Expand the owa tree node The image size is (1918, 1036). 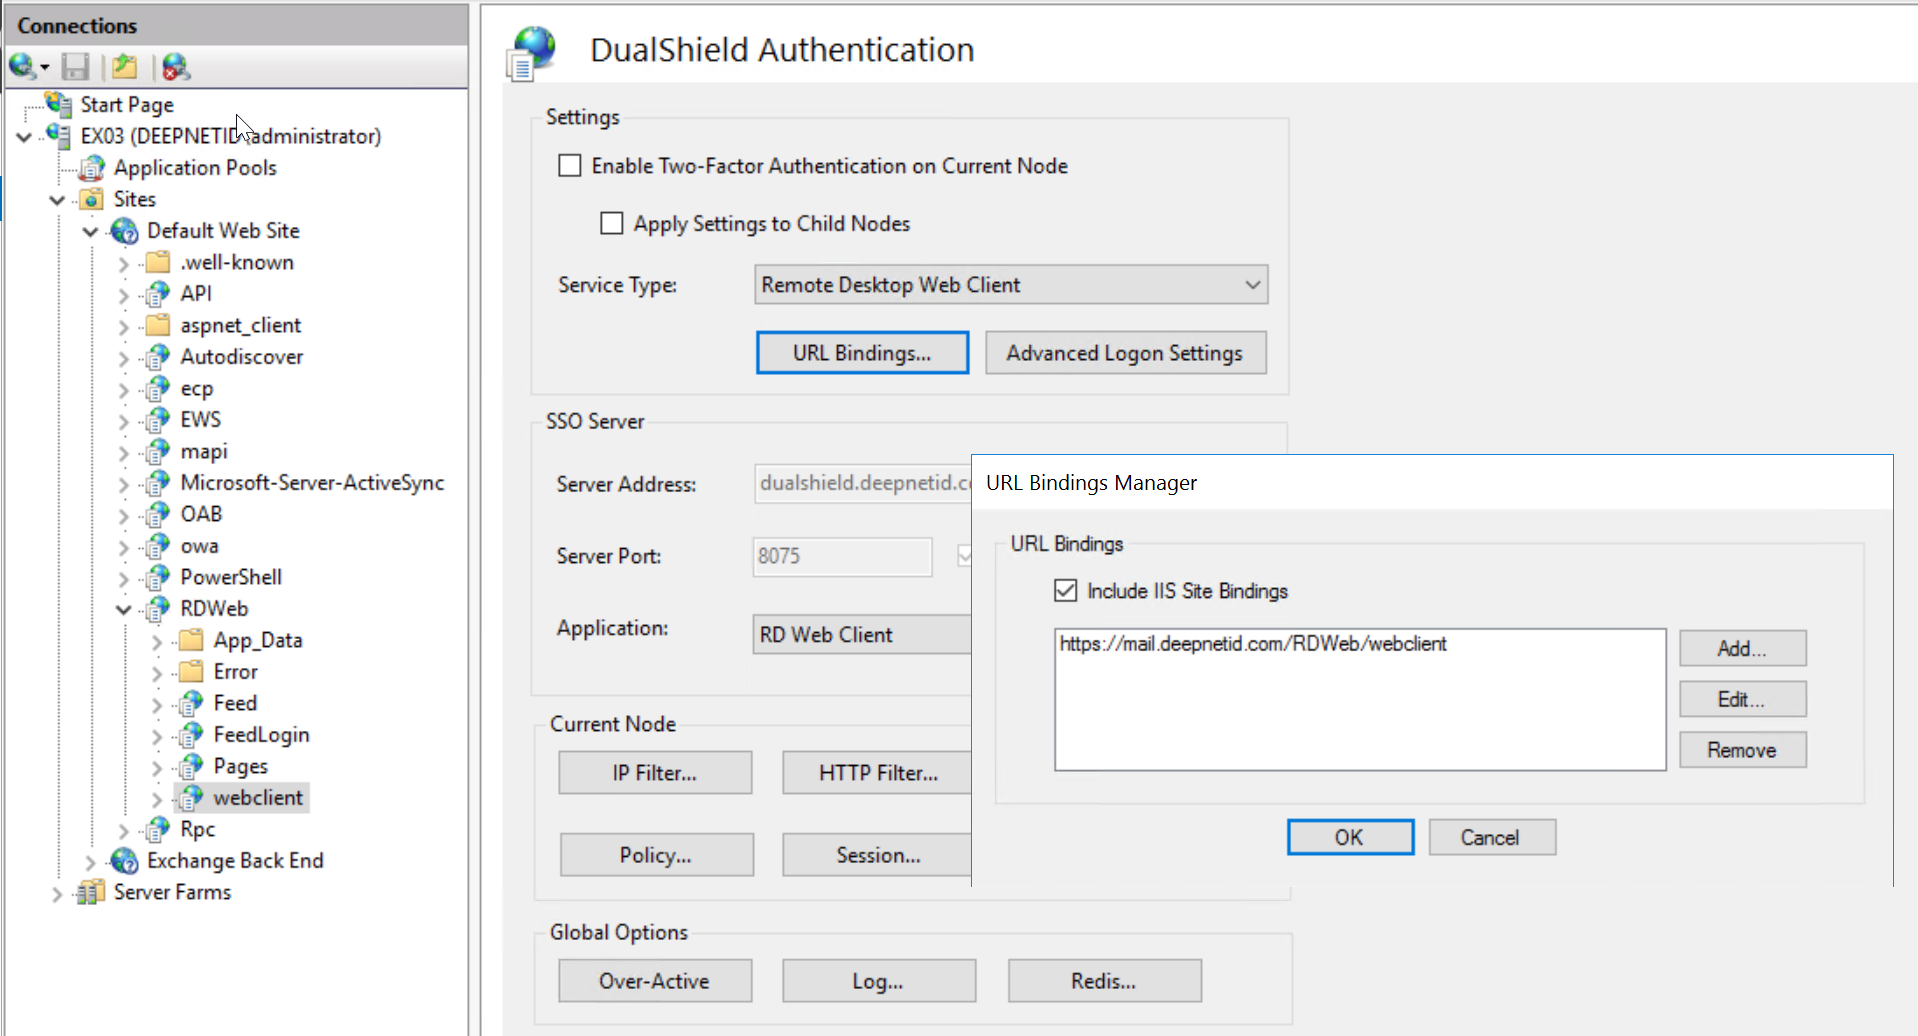[x=124, y=547]
